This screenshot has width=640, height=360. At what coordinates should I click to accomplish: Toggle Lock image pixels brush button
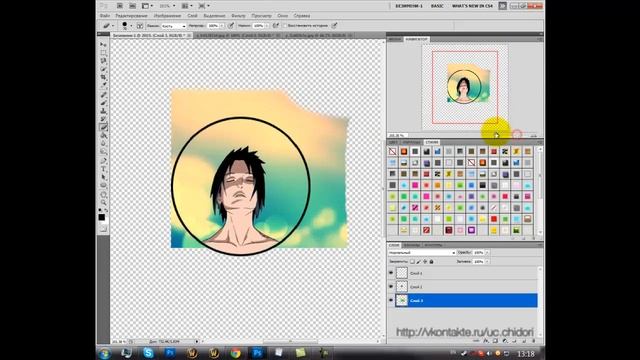point(418,262)
